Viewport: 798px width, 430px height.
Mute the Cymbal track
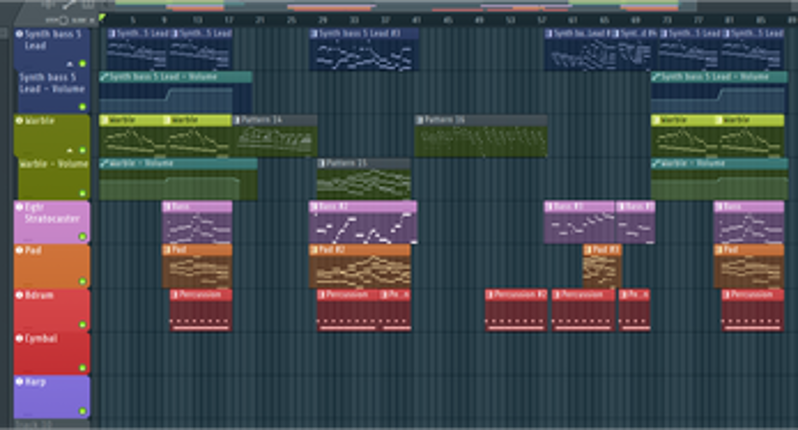[x=82, y=368]
